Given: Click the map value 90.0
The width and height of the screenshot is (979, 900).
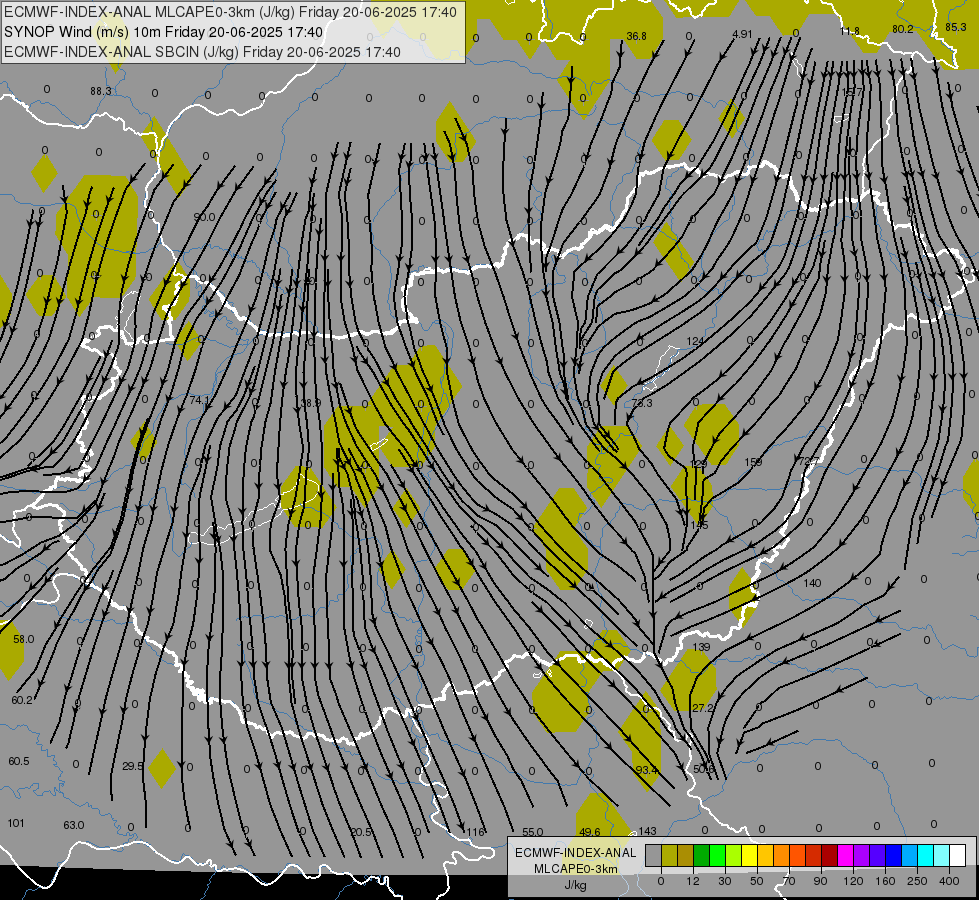Looking at the screenshot, I should pyautogui.click(x=204, y=217).
